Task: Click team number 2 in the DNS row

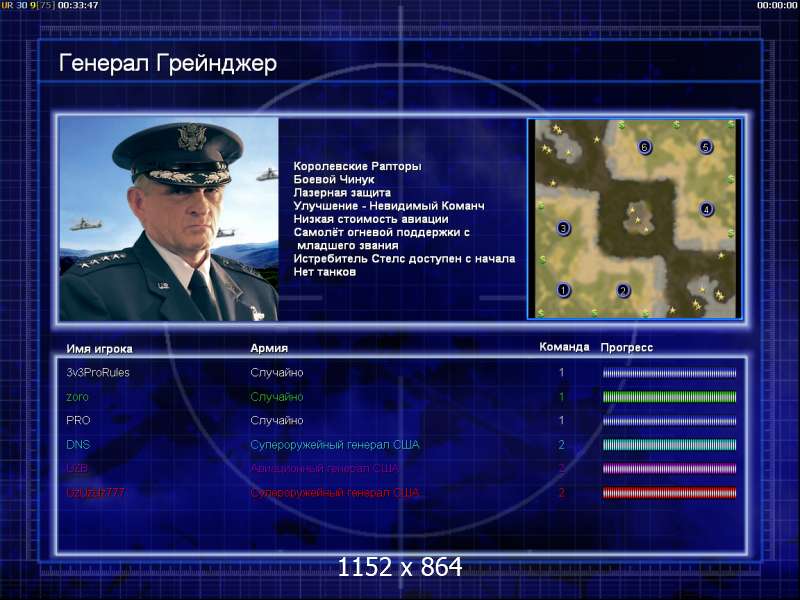Action: tap(561, 444)
